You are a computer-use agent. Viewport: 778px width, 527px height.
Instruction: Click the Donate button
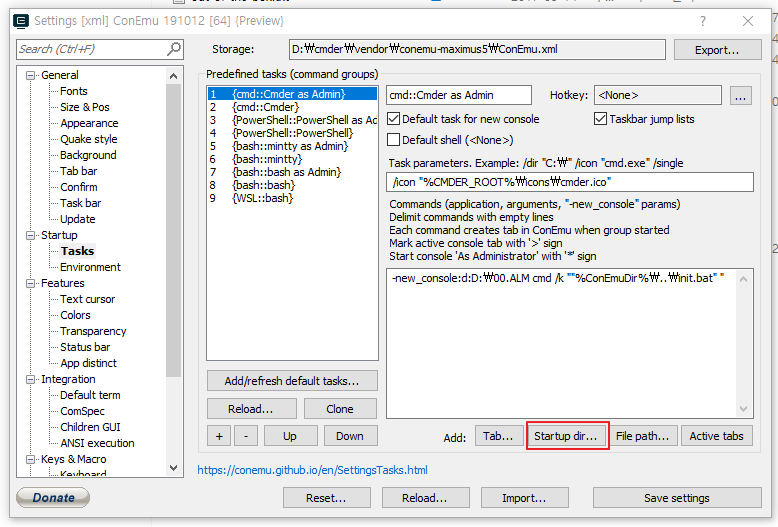53,497
